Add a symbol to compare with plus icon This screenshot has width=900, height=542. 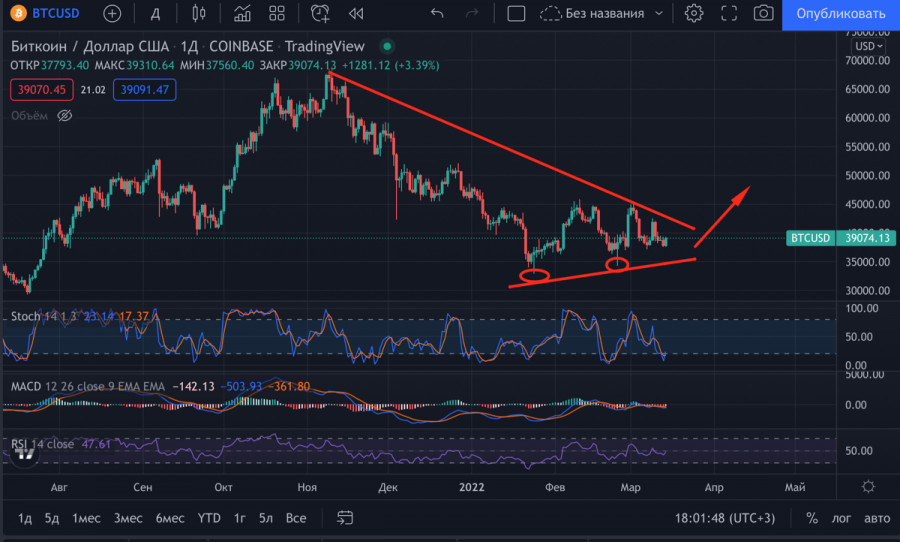pos(112,13)
